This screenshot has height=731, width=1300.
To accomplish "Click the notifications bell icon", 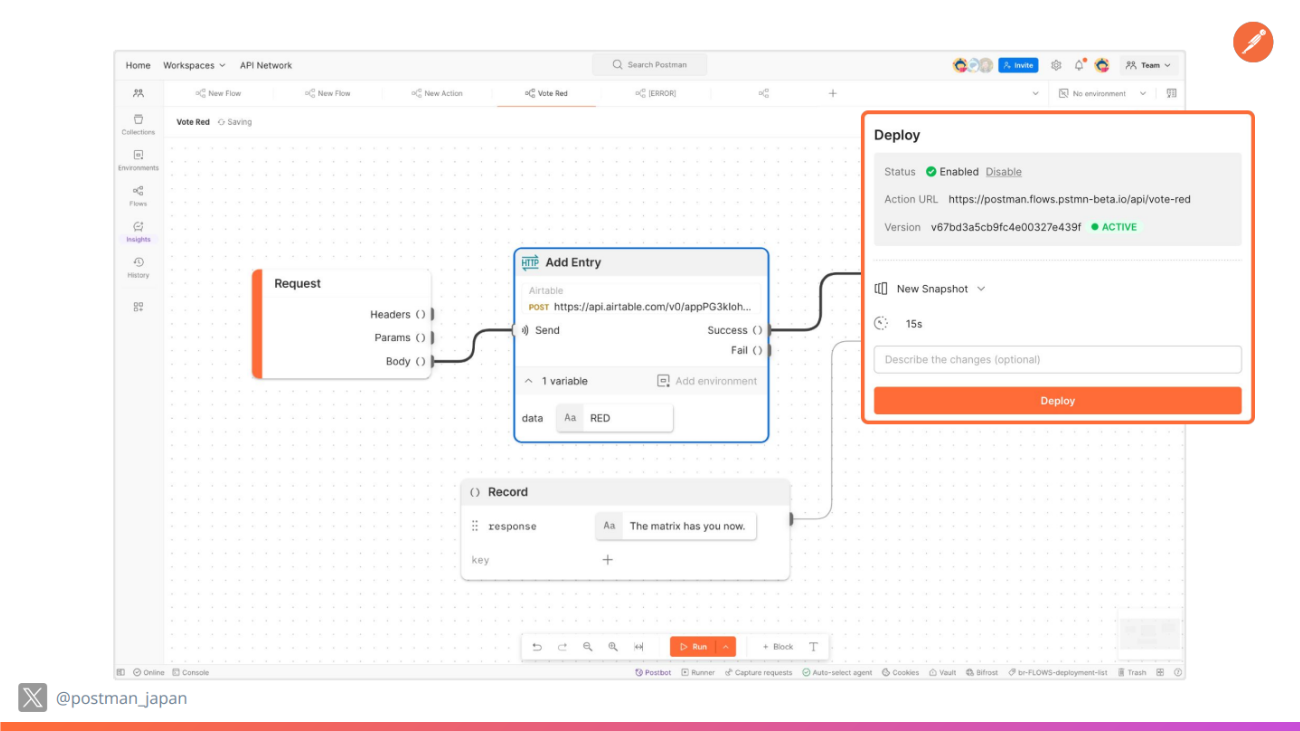I will (1079, 65).
